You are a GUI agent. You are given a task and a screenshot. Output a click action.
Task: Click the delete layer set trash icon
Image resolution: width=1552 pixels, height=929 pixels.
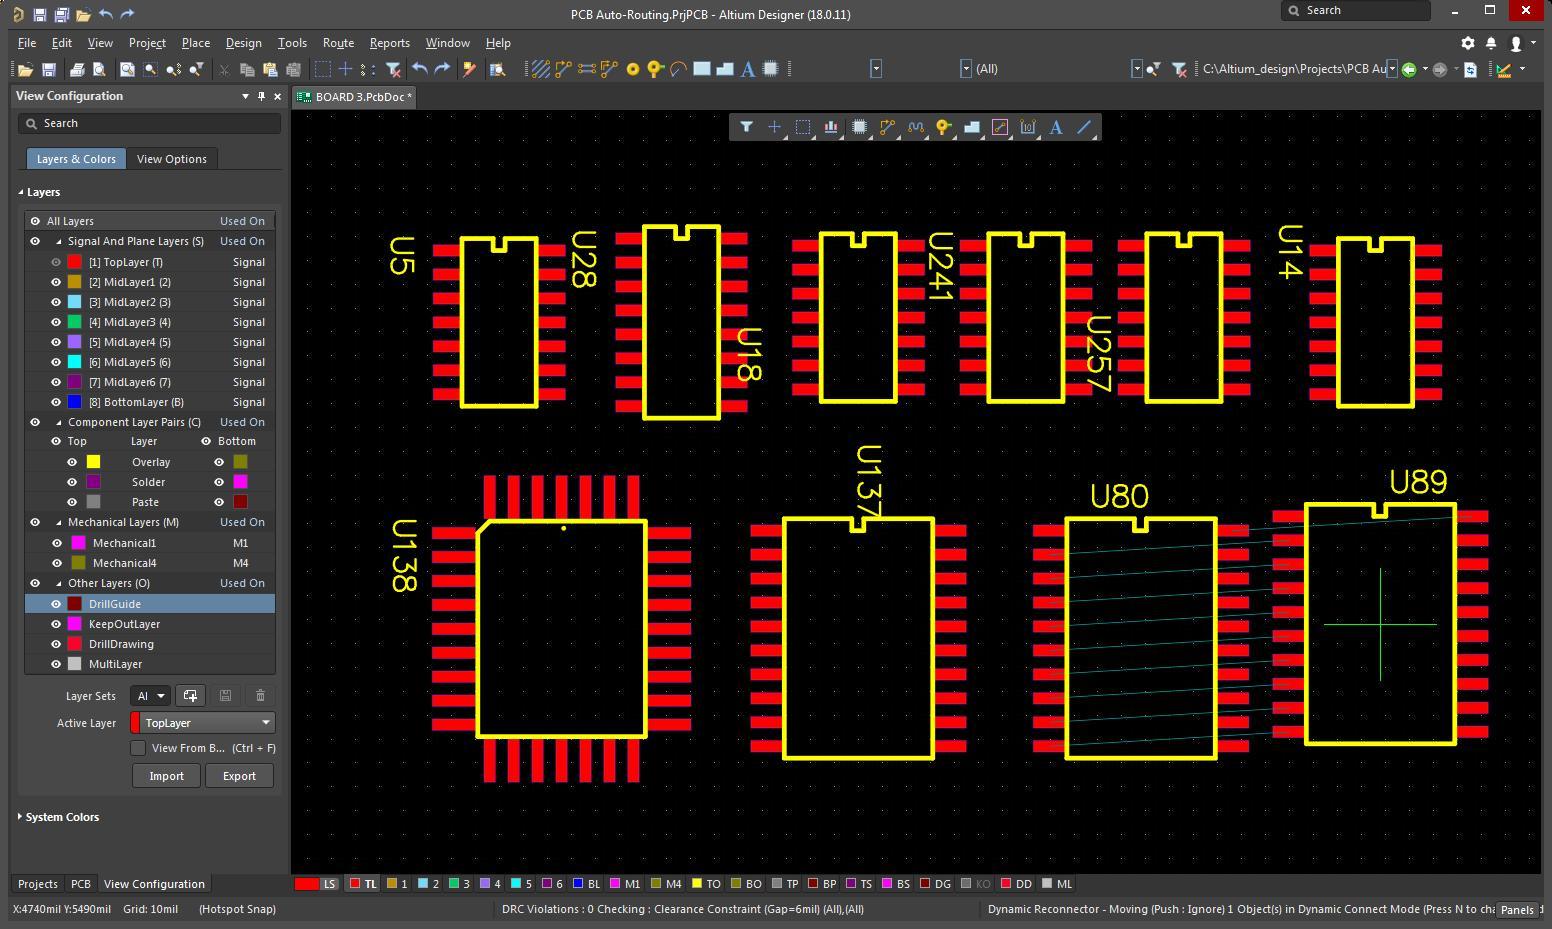click(x=260, y=696)
